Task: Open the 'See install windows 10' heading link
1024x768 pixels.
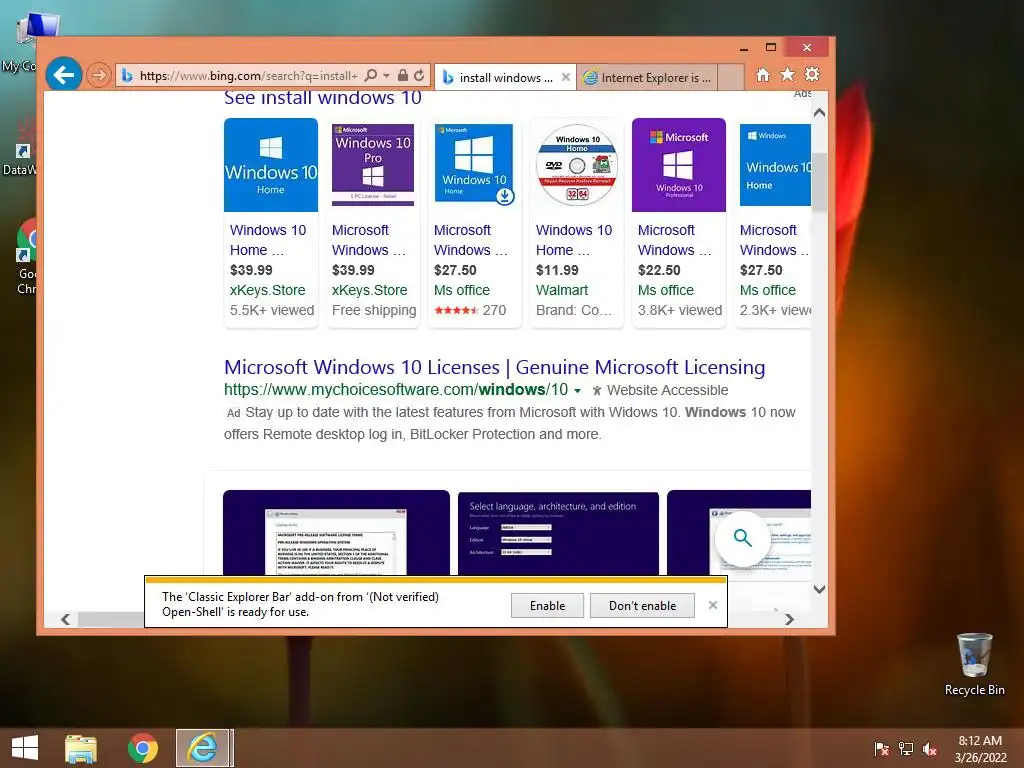Action: (x=323, y=98)
